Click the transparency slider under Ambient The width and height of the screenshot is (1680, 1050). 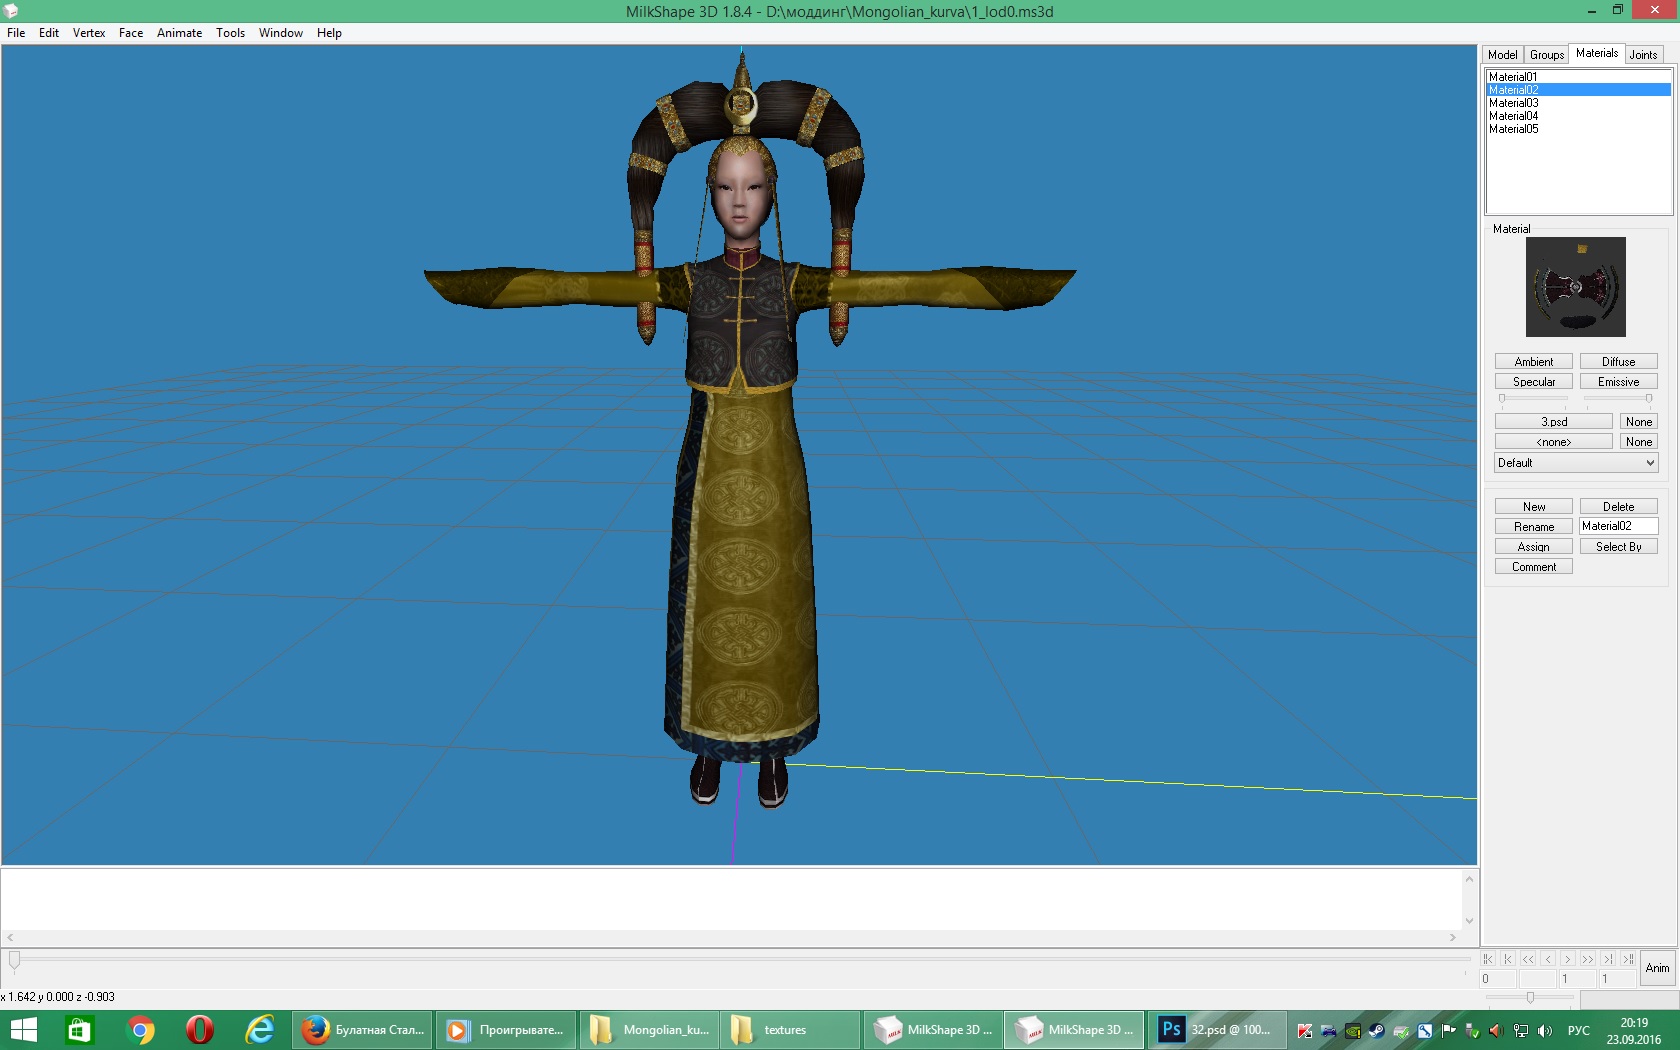(1533, 398)
